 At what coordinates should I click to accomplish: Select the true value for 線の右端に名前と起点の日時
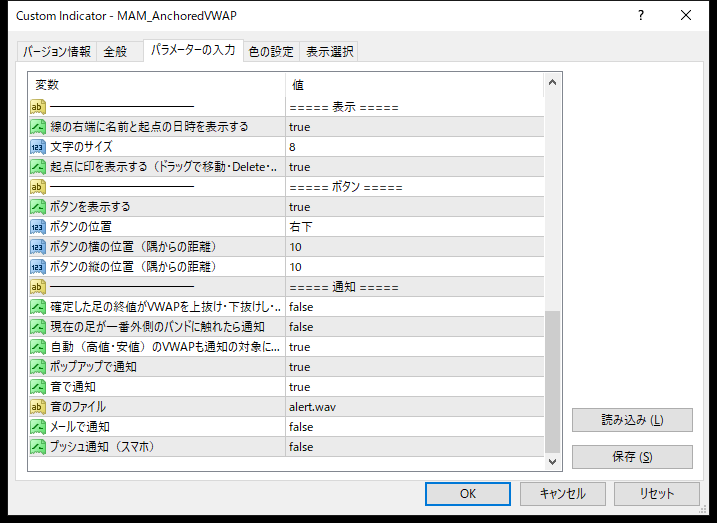coord(415,127)
